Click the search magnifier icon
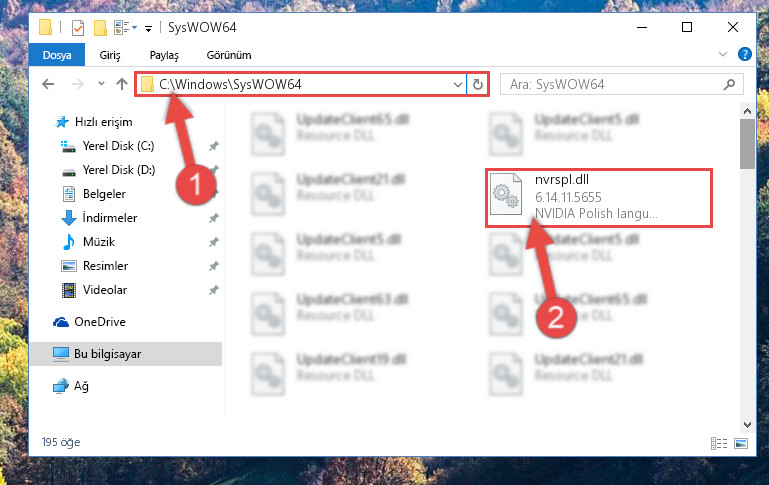769x485 pixels. point(729,84)
